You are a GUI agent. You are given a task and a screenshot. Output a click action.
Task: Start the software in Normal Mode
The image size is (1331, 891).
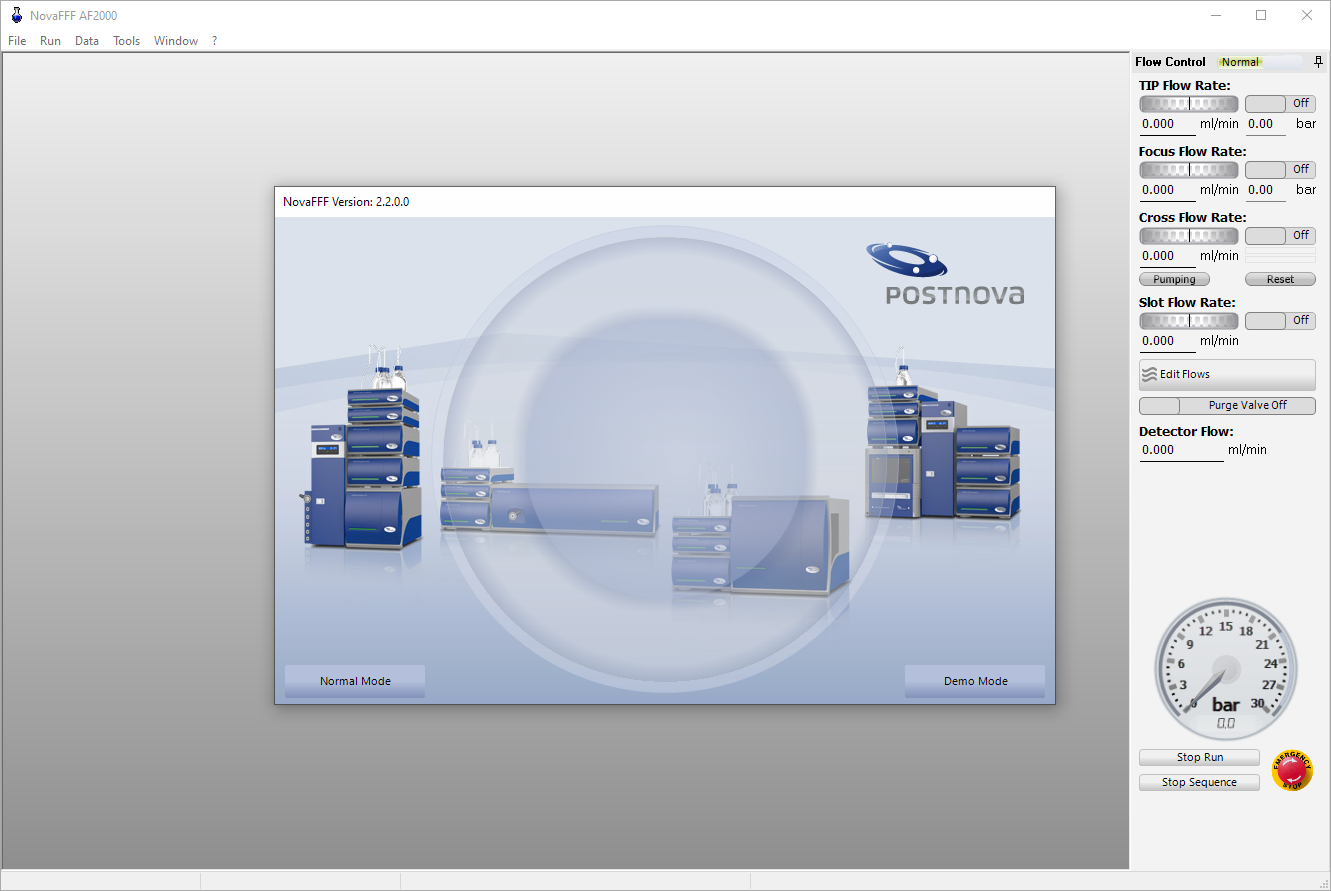(x=355, y=681)
